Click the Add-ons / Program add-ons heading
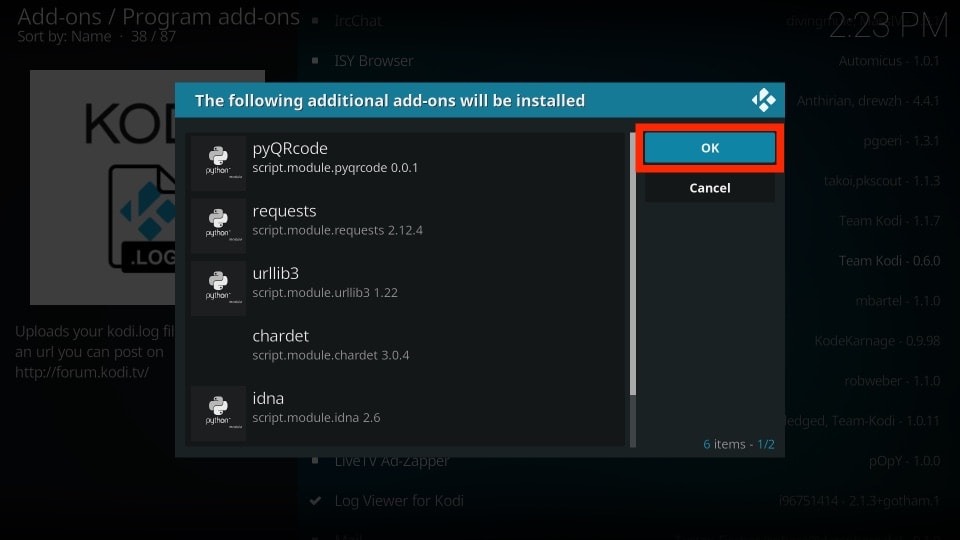 [x=159, y=17]
